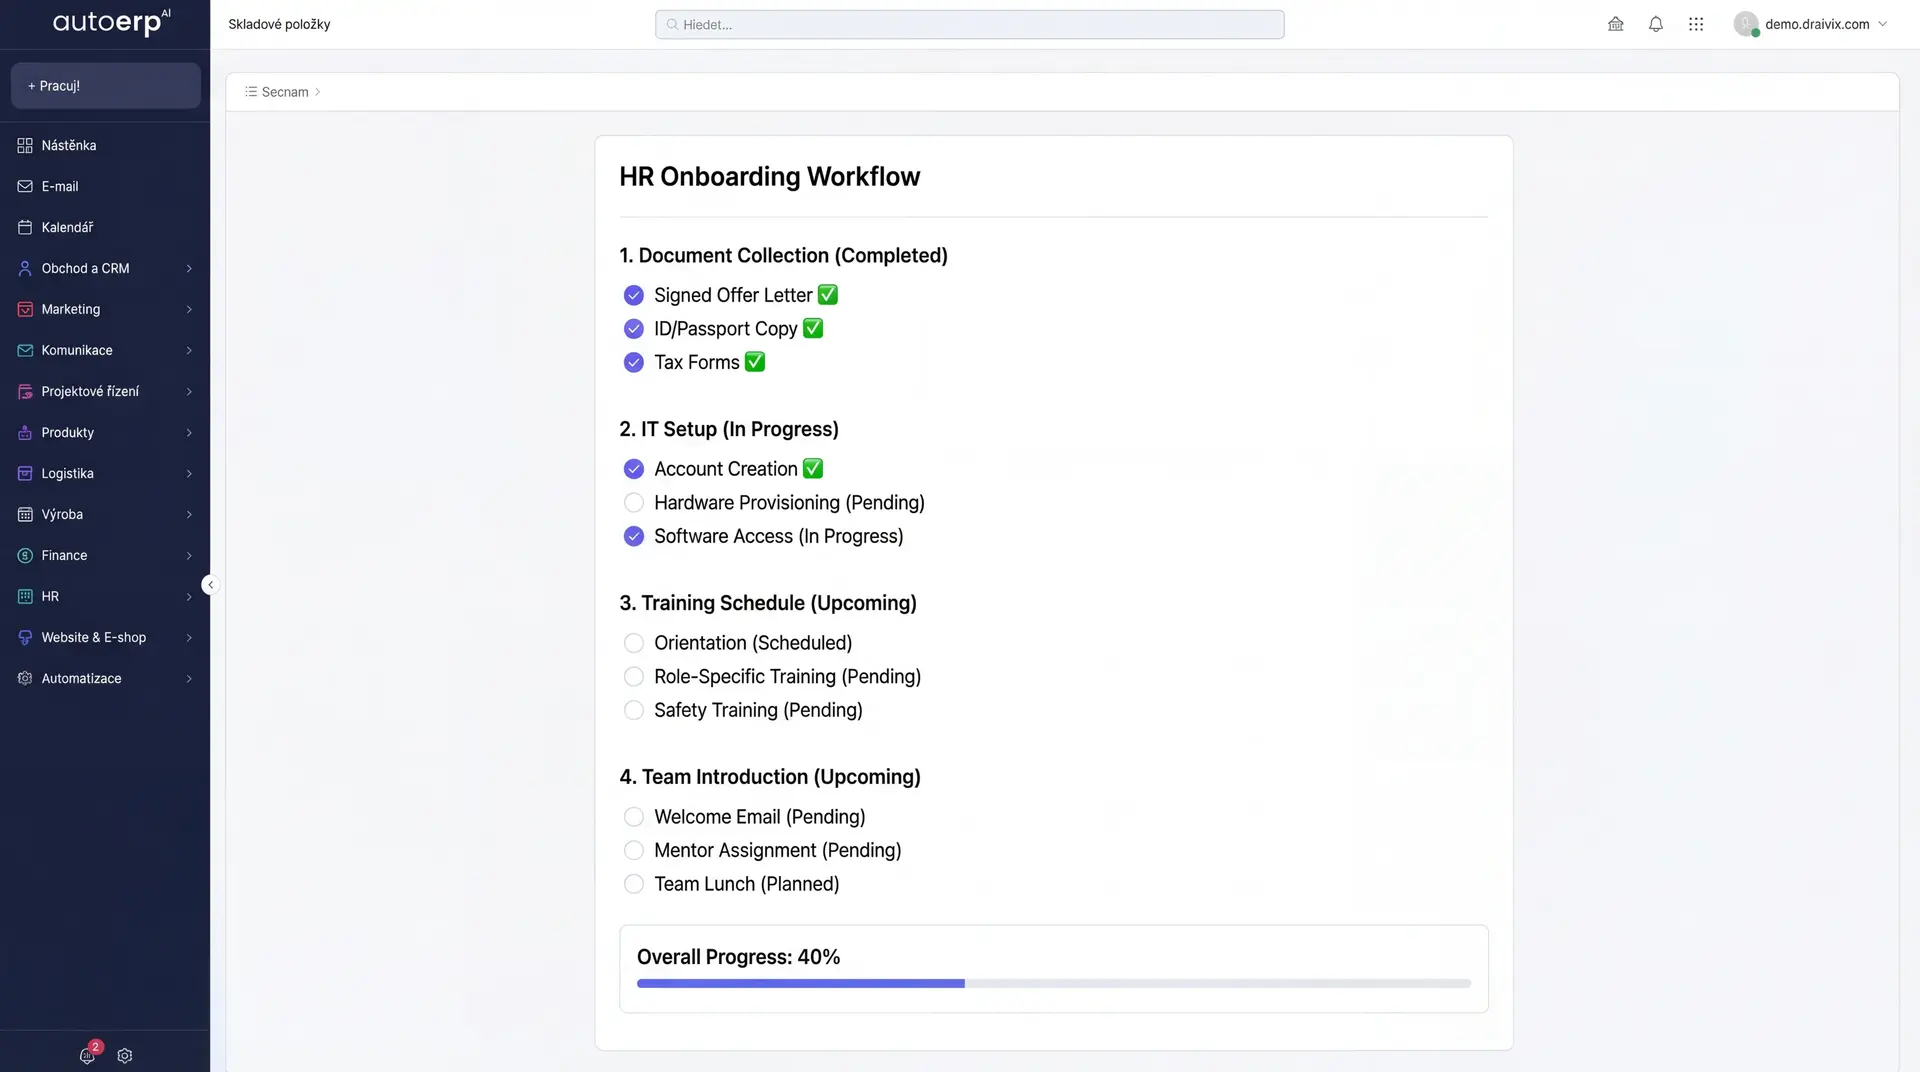The width and height of the screenshot is (1920, 1072).
Task: Open settings gear at sidebar bottom
Action: pos(125,1056)
